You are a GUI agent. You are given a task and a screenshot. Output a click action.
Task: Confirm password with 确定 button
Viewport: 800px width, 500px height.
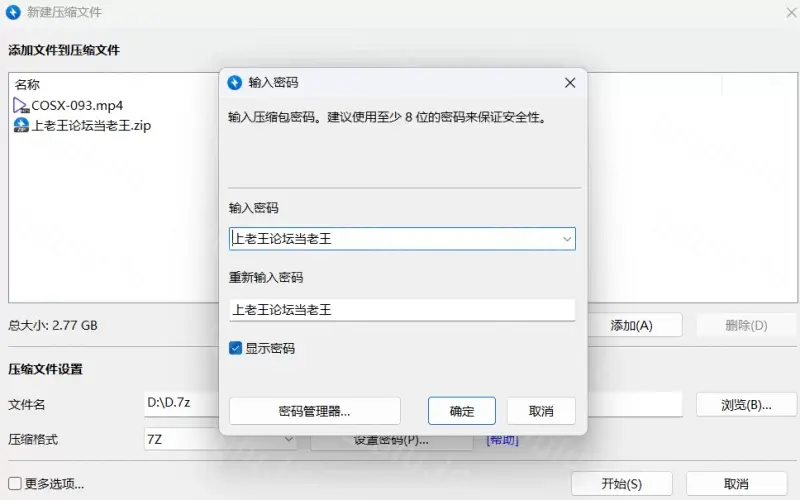click(x=462, y=411)
